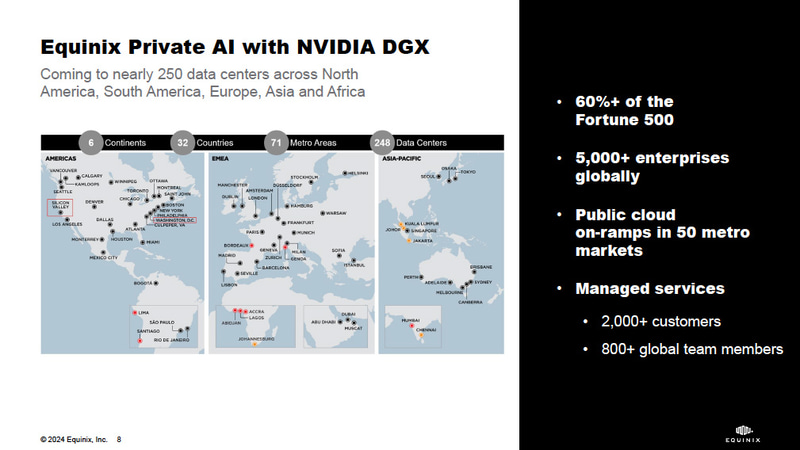Click the 'Kuala Lumpur' city label
Viewport: 800px width, 450px height.
pos(422,223)
